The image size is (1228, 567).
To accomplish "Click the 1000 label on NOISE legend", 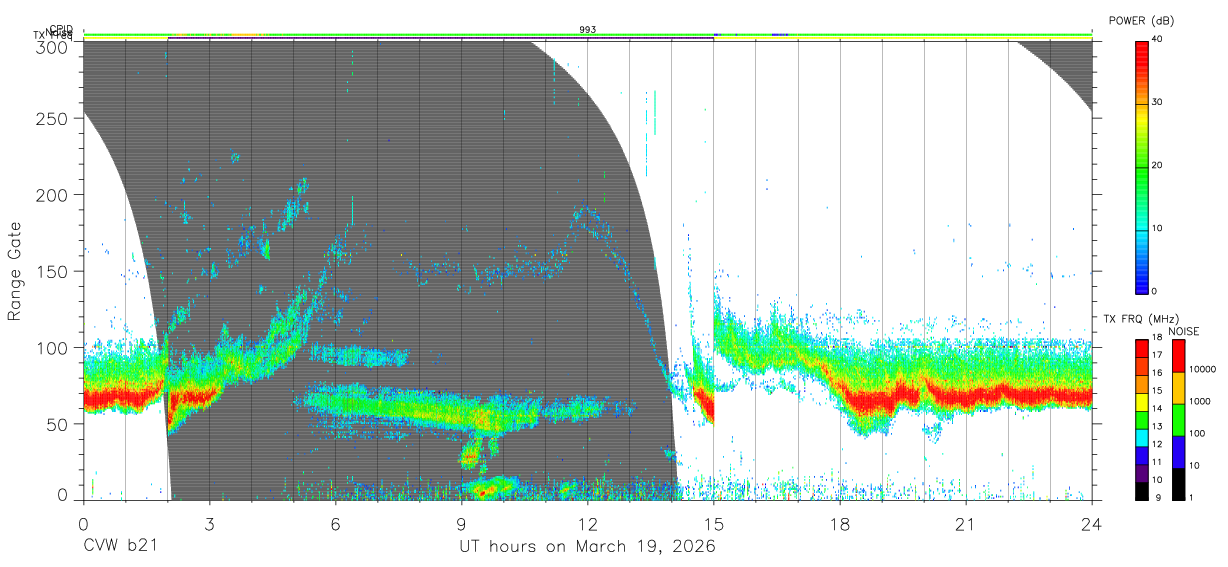I will (x=1201, y=402).
